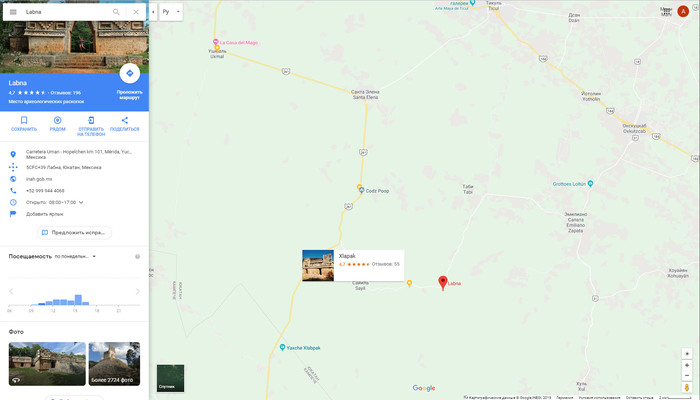The width and height of the screenshot is (700, 400).
Task: Click the blue directions route button
Action: pyautogui.click(x=129, y=73)
